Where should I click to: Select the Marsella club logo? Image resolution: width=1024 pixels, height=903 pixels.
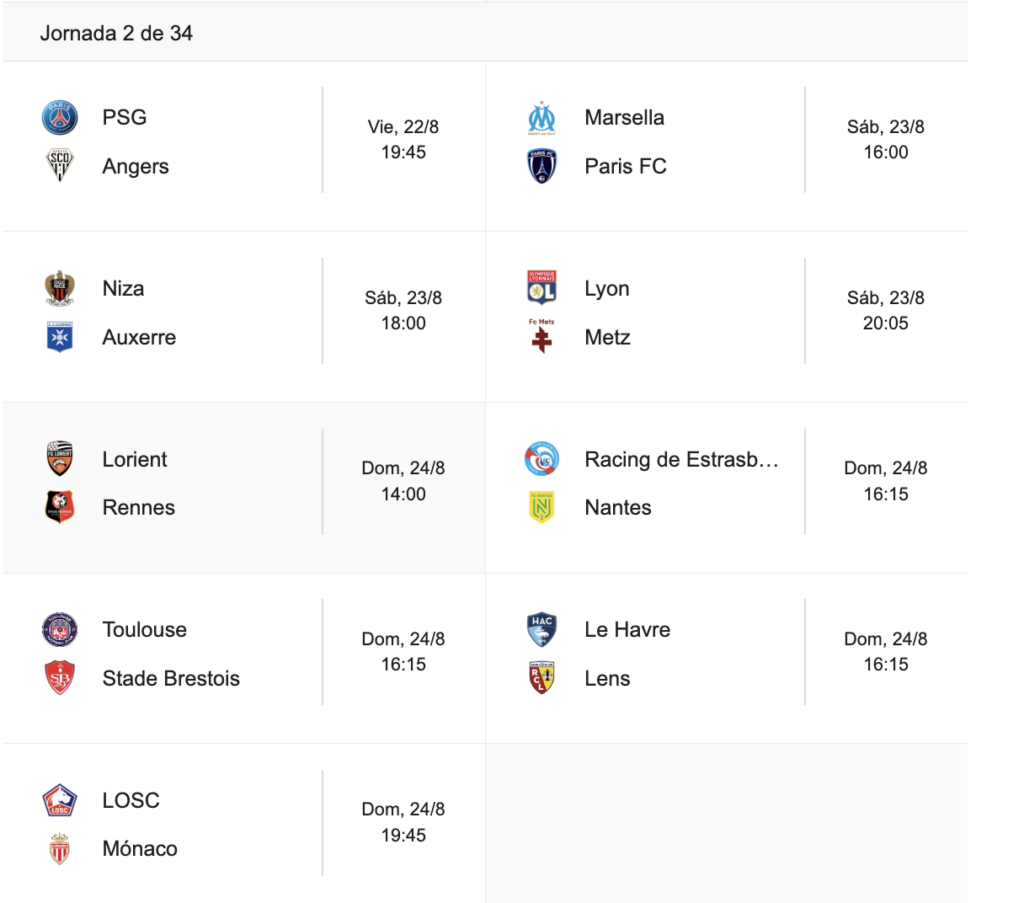point(541,118)
